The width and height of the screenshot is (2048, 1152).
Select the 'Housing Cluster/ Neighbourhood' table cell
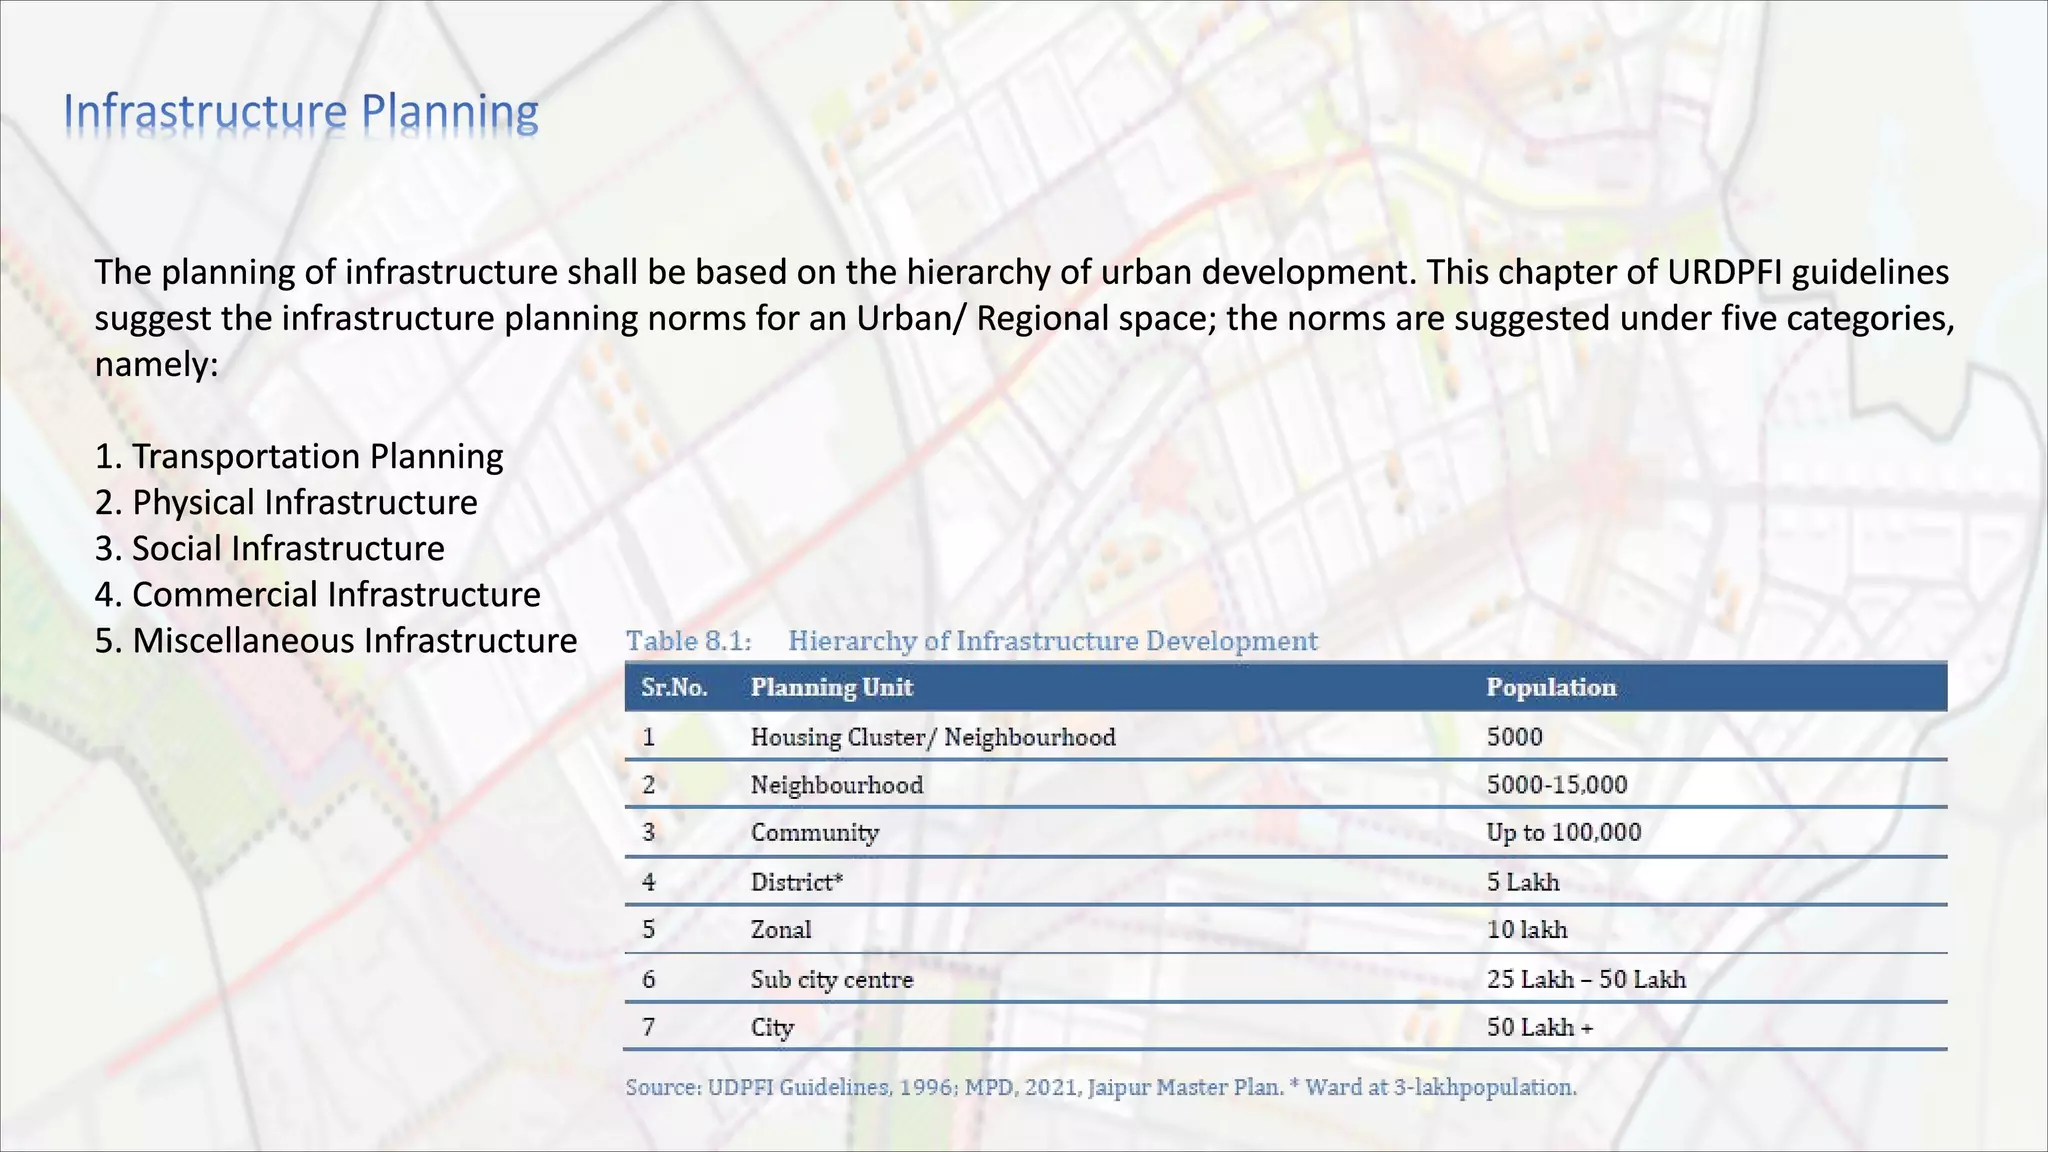(x=932, y=738)
